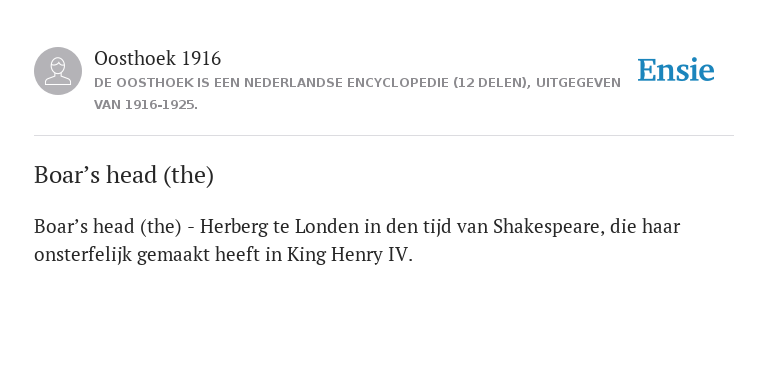Select the Oosthoek 1916 author name
The height and width of the screenshot is (384, 768).
(157, 58)
